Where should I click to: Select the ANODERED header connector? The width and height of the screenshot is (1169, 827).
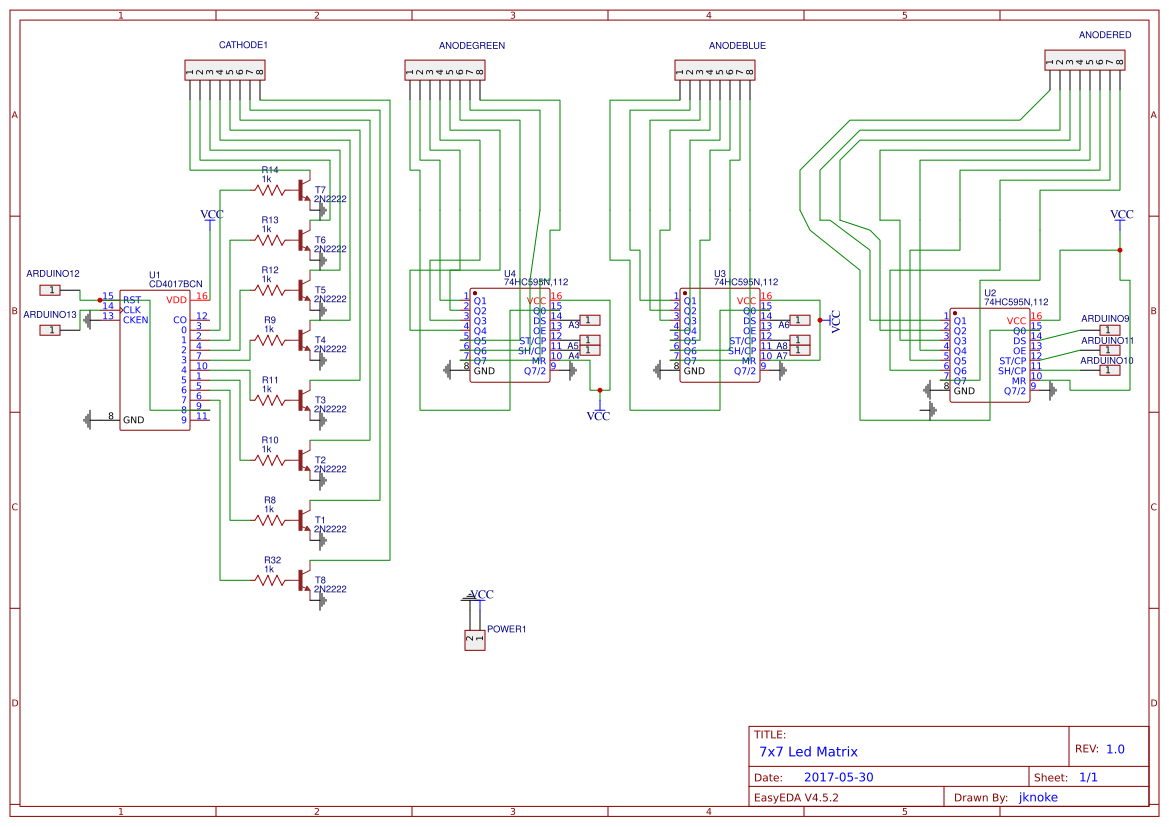(1085, 60)
